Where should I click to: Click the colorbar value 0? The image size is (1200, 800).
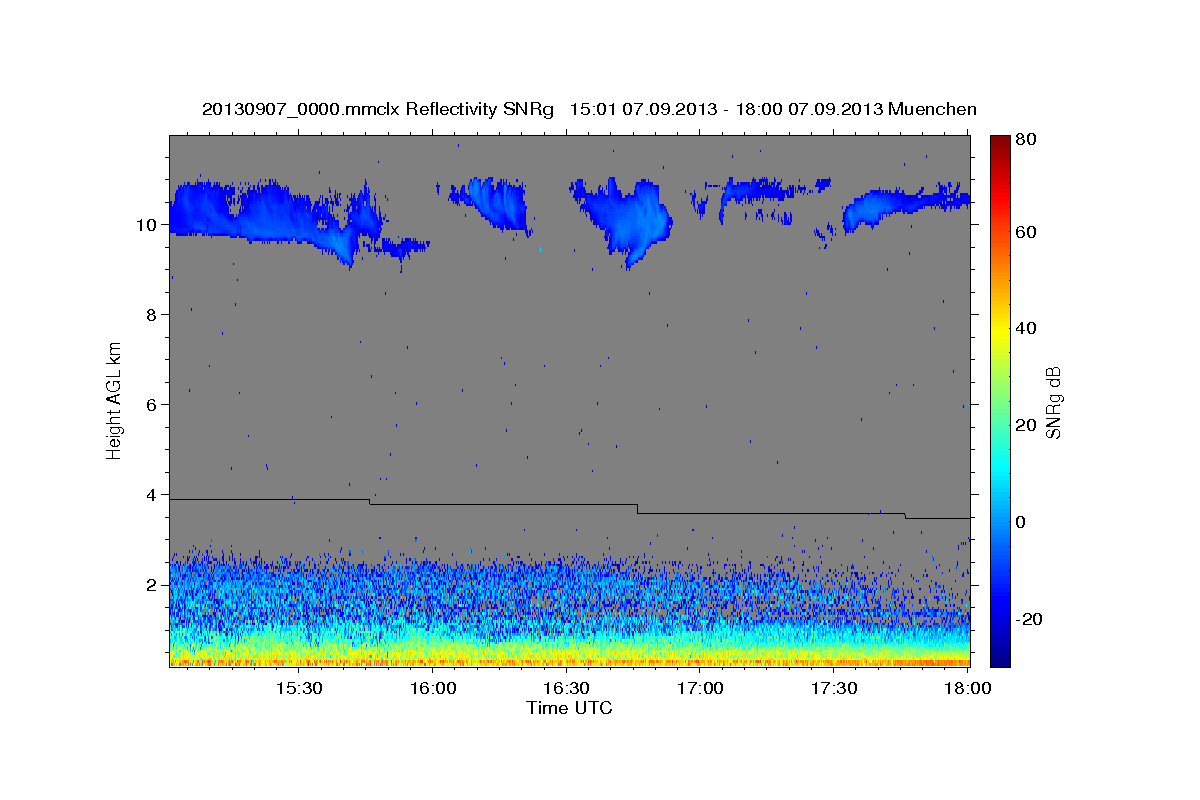(1021, 523)
